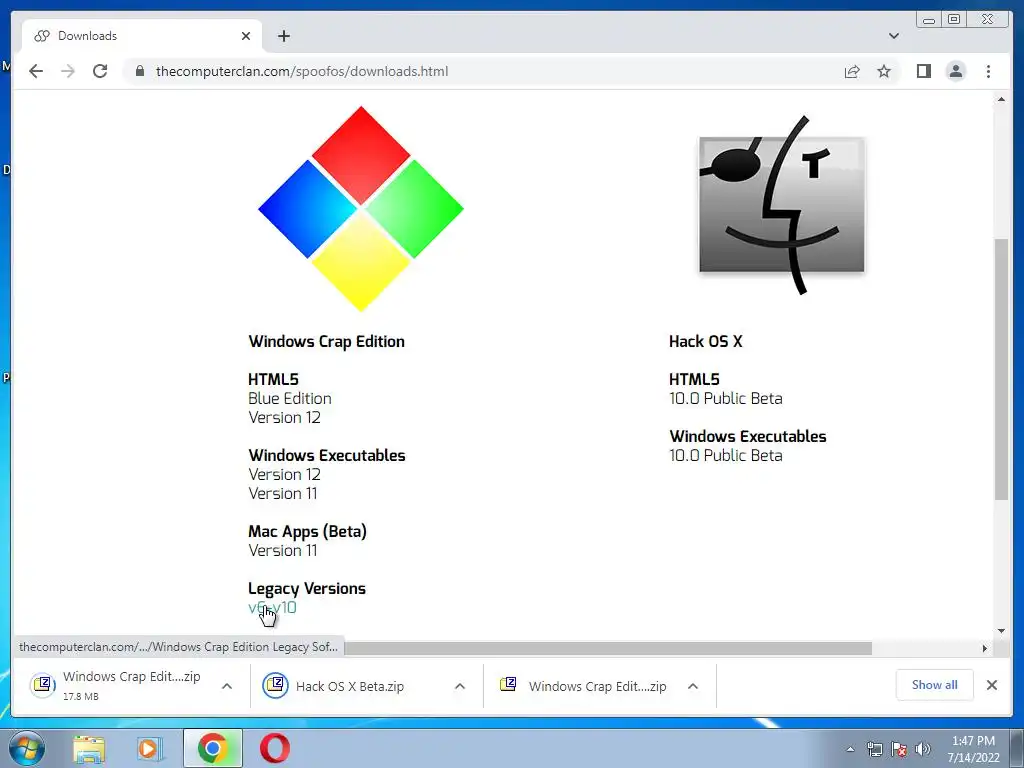Expand options for Hack OS X Beta.zip
The image size is (1024, 768).
[x=460, y=686]
